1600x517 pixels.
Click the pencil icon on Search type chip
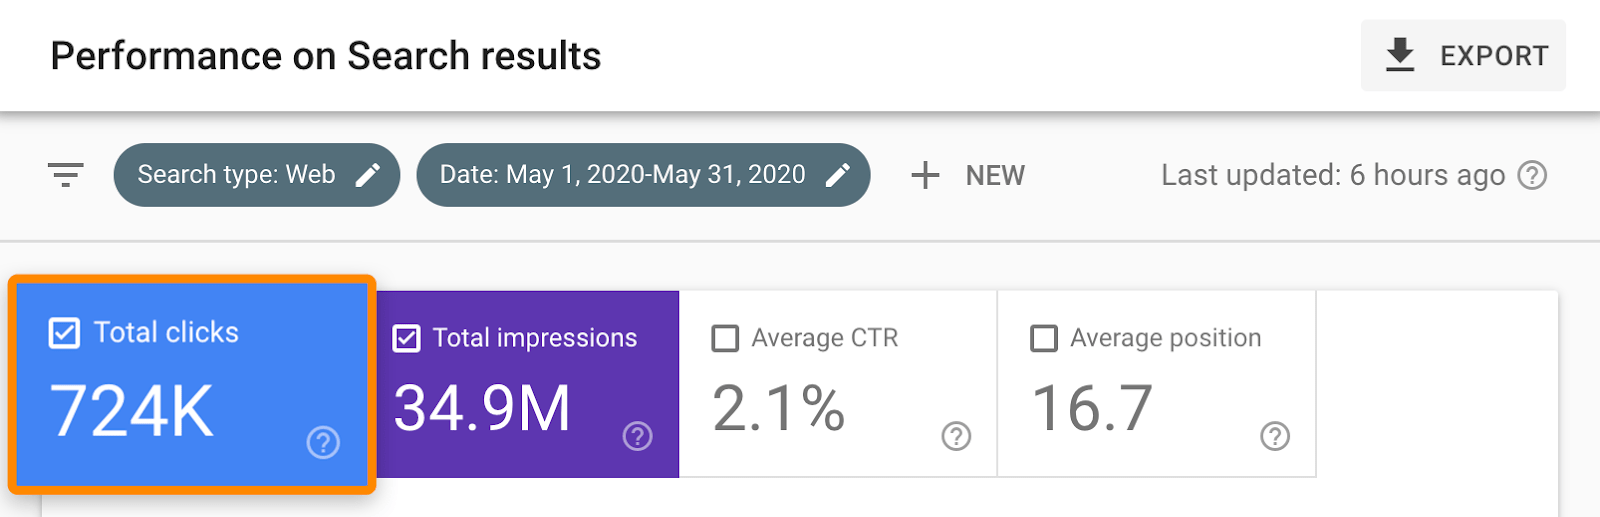coord(368,175)
